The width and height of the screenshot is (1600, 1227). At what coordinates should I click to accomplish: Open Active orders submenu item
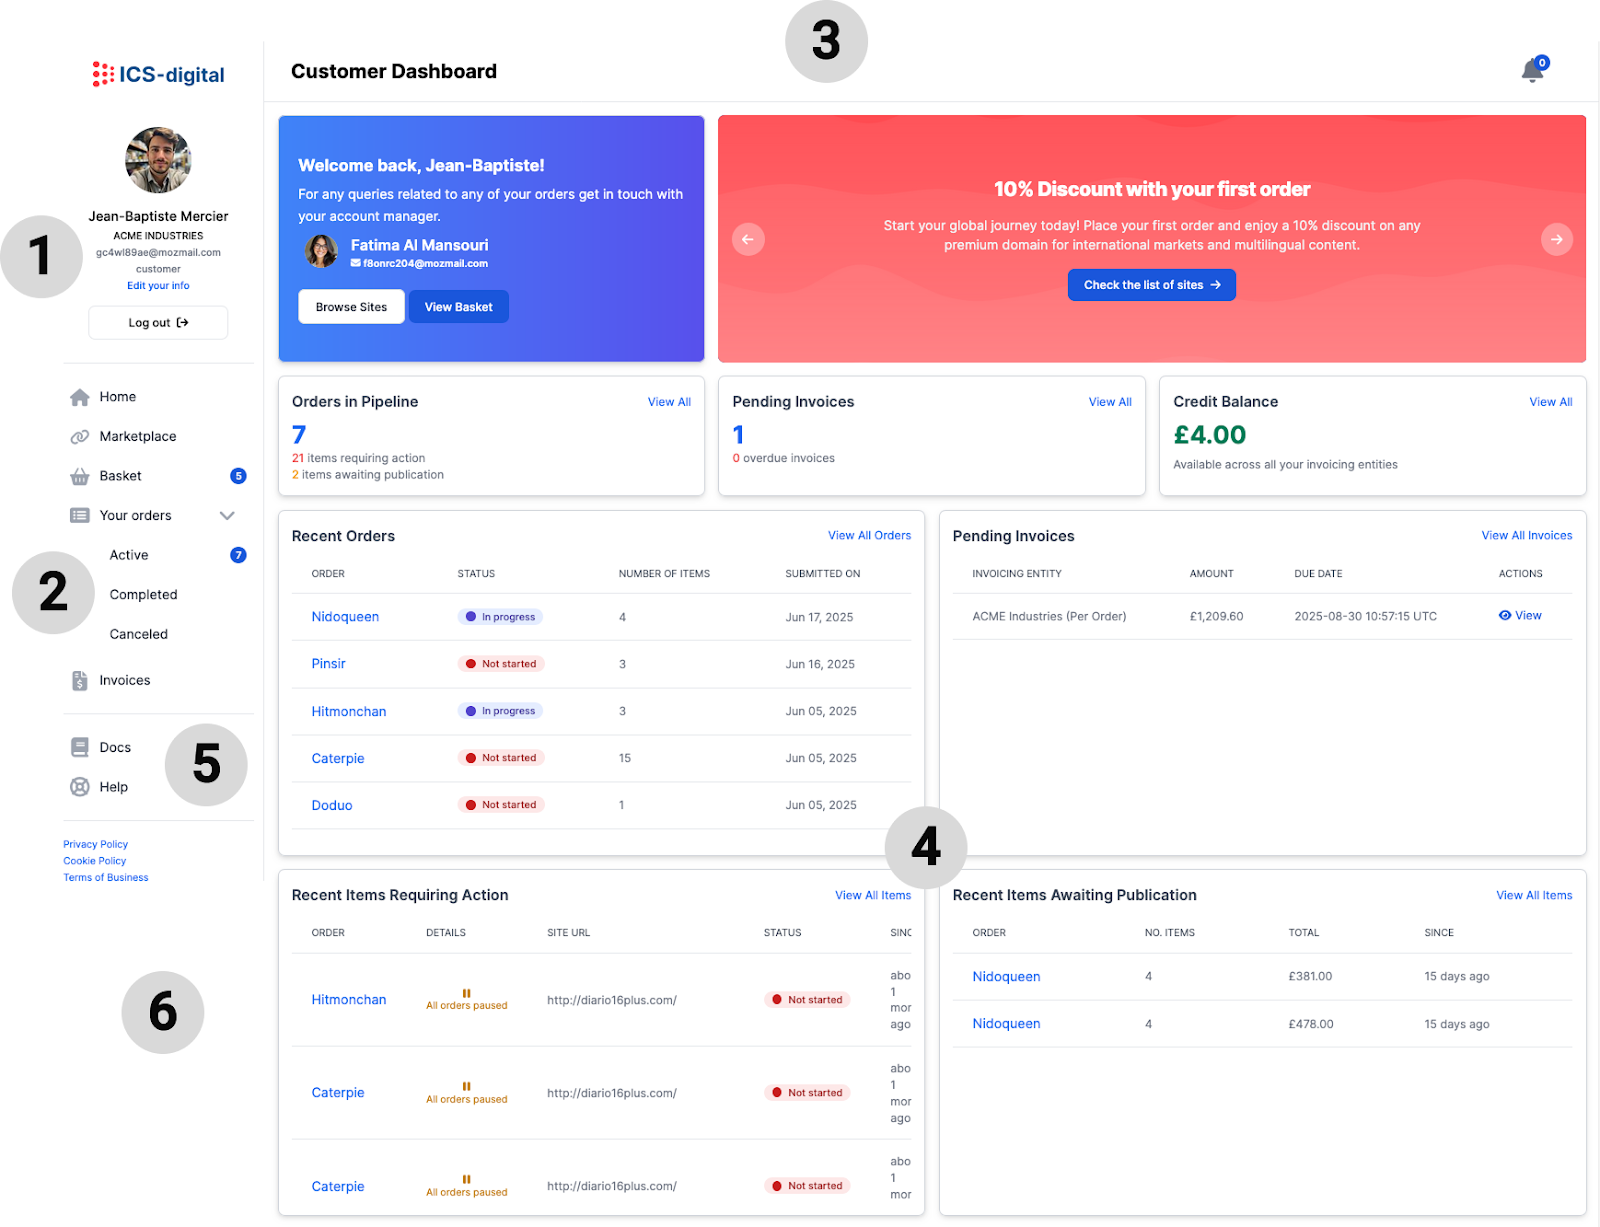[x=129, y=555]
